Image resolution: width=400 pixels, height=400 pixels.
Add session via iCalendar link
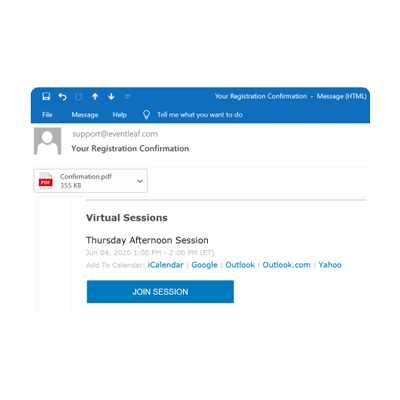(166, 265)
